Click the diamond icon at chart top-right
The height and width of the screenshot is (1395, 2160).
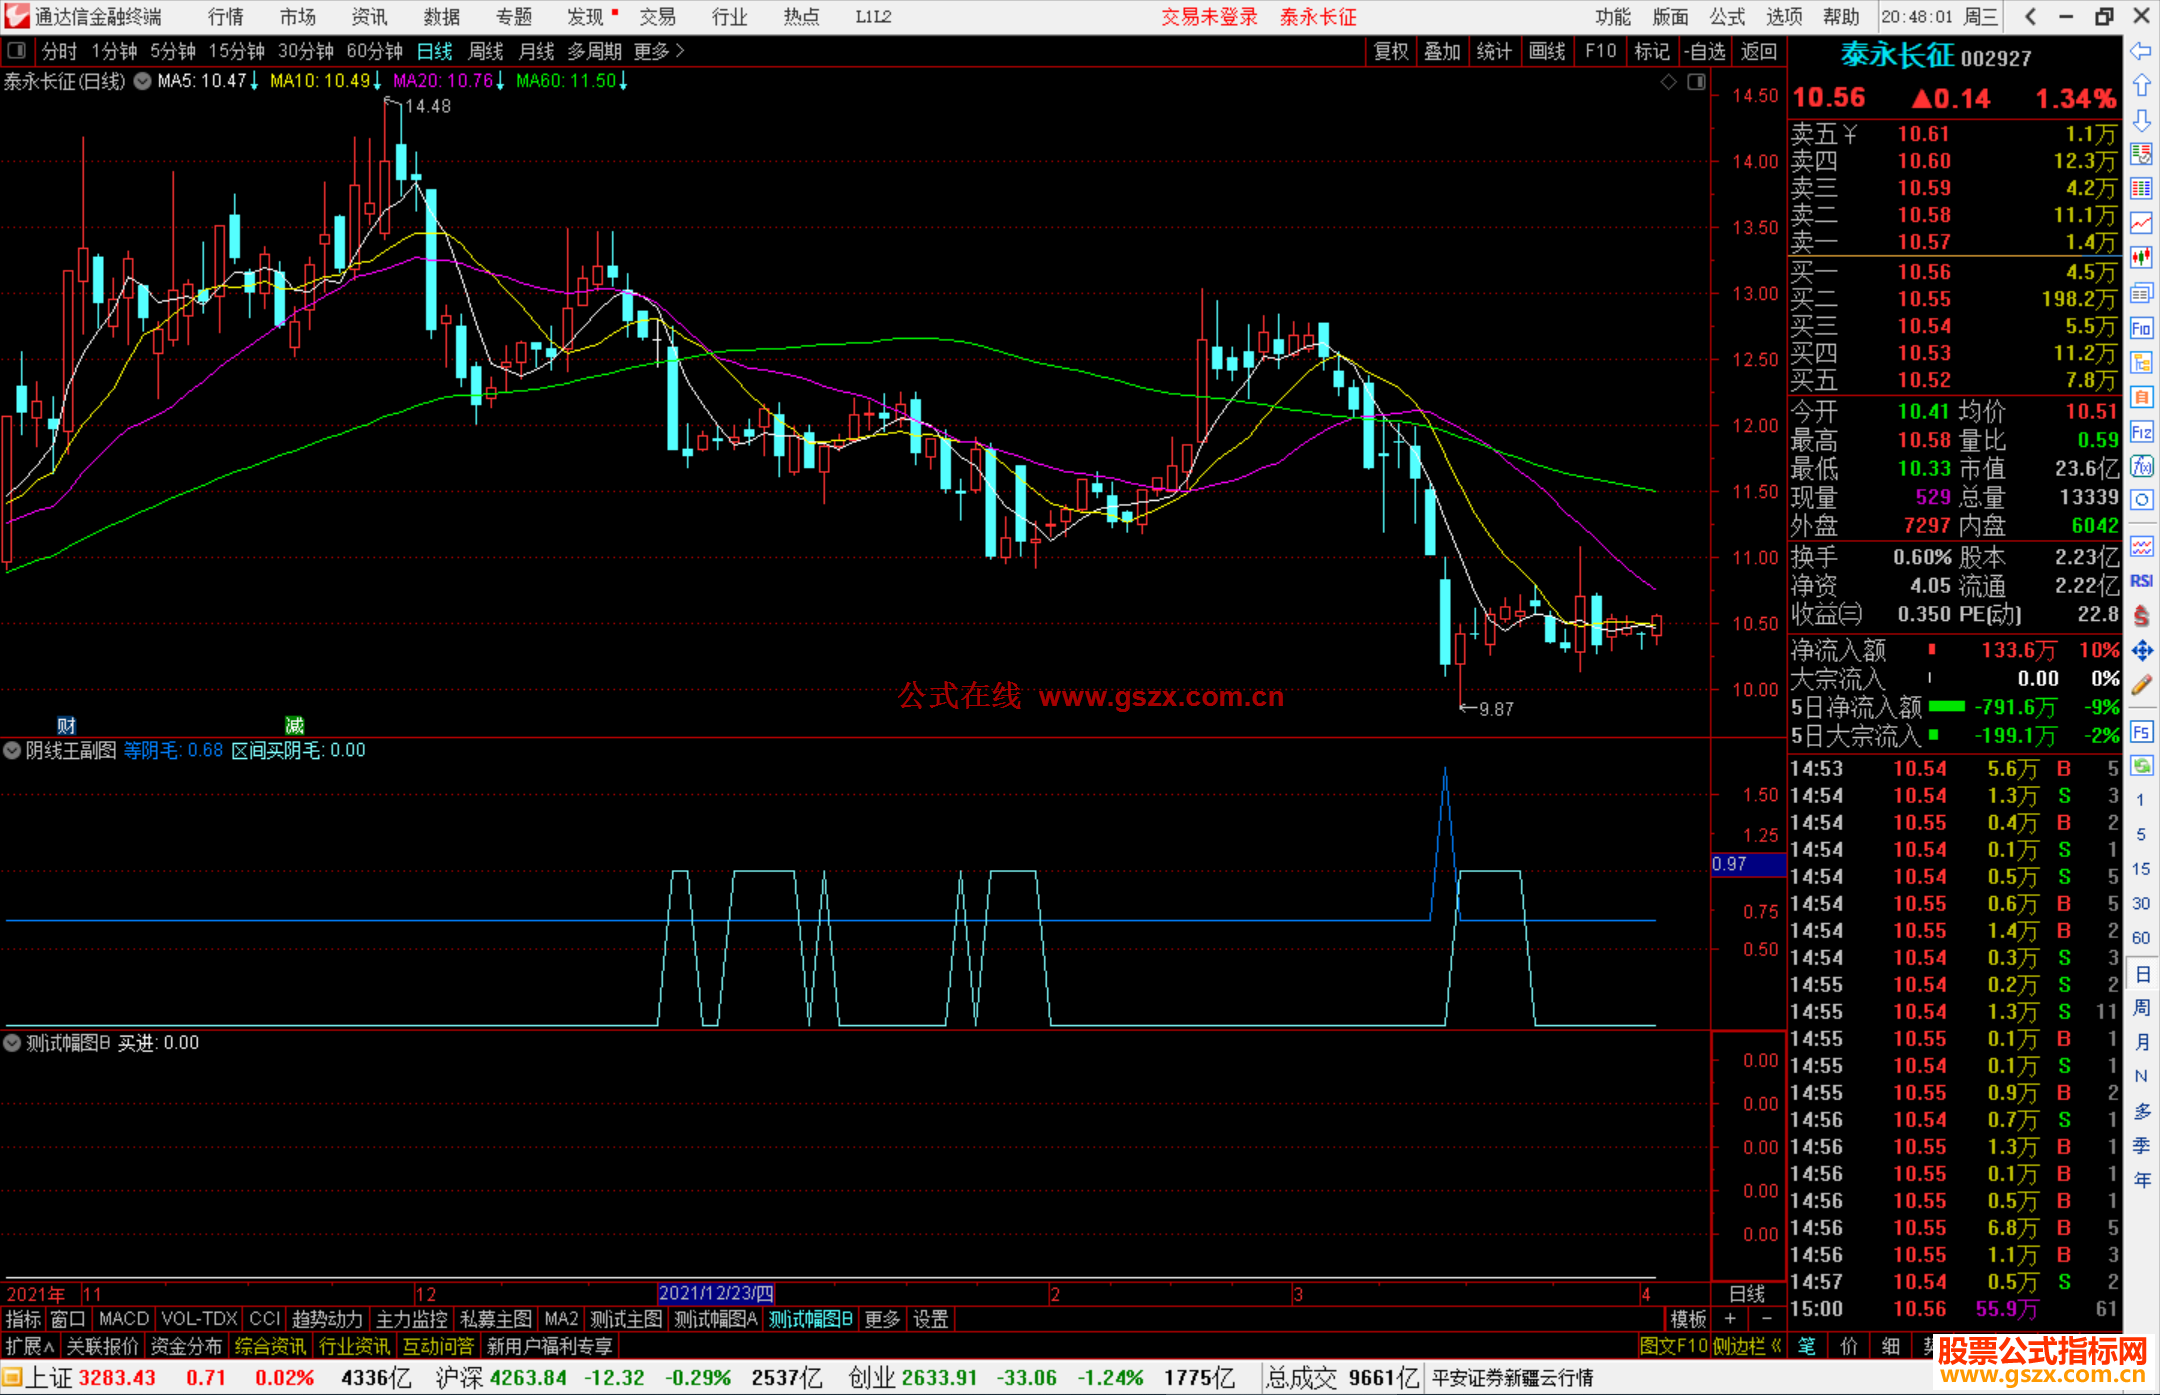click(1669, 82)
